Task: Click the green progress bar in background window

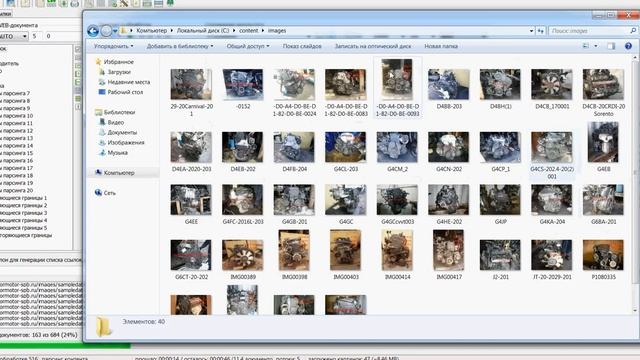Action: 65,345
